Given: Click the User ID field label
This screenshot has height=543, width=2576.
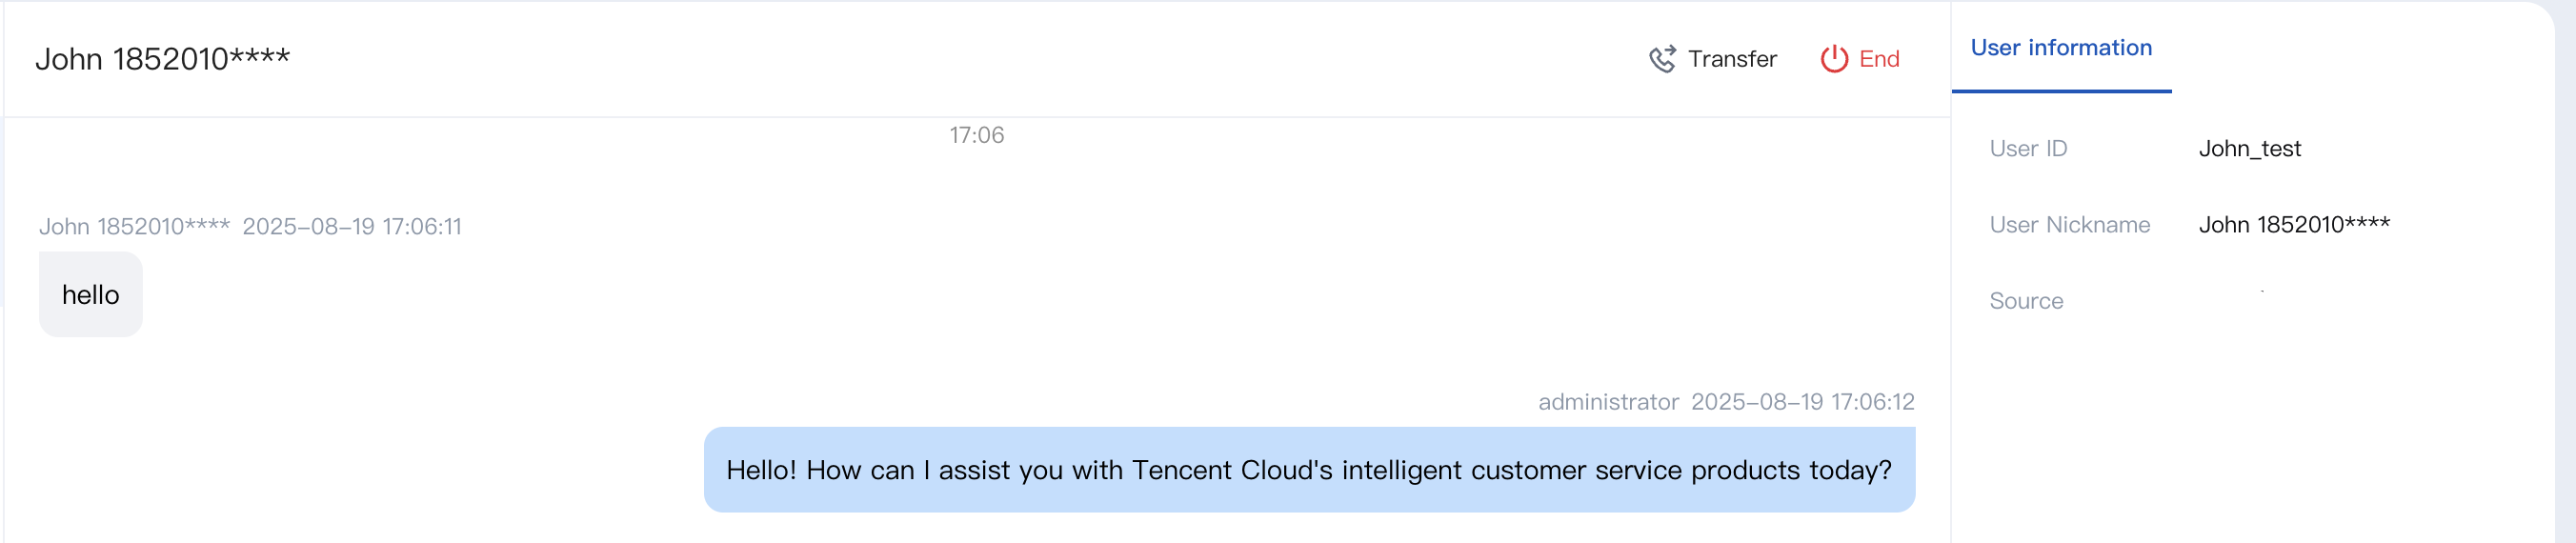Looking at the screenshot, I should tap(2027, 149).
